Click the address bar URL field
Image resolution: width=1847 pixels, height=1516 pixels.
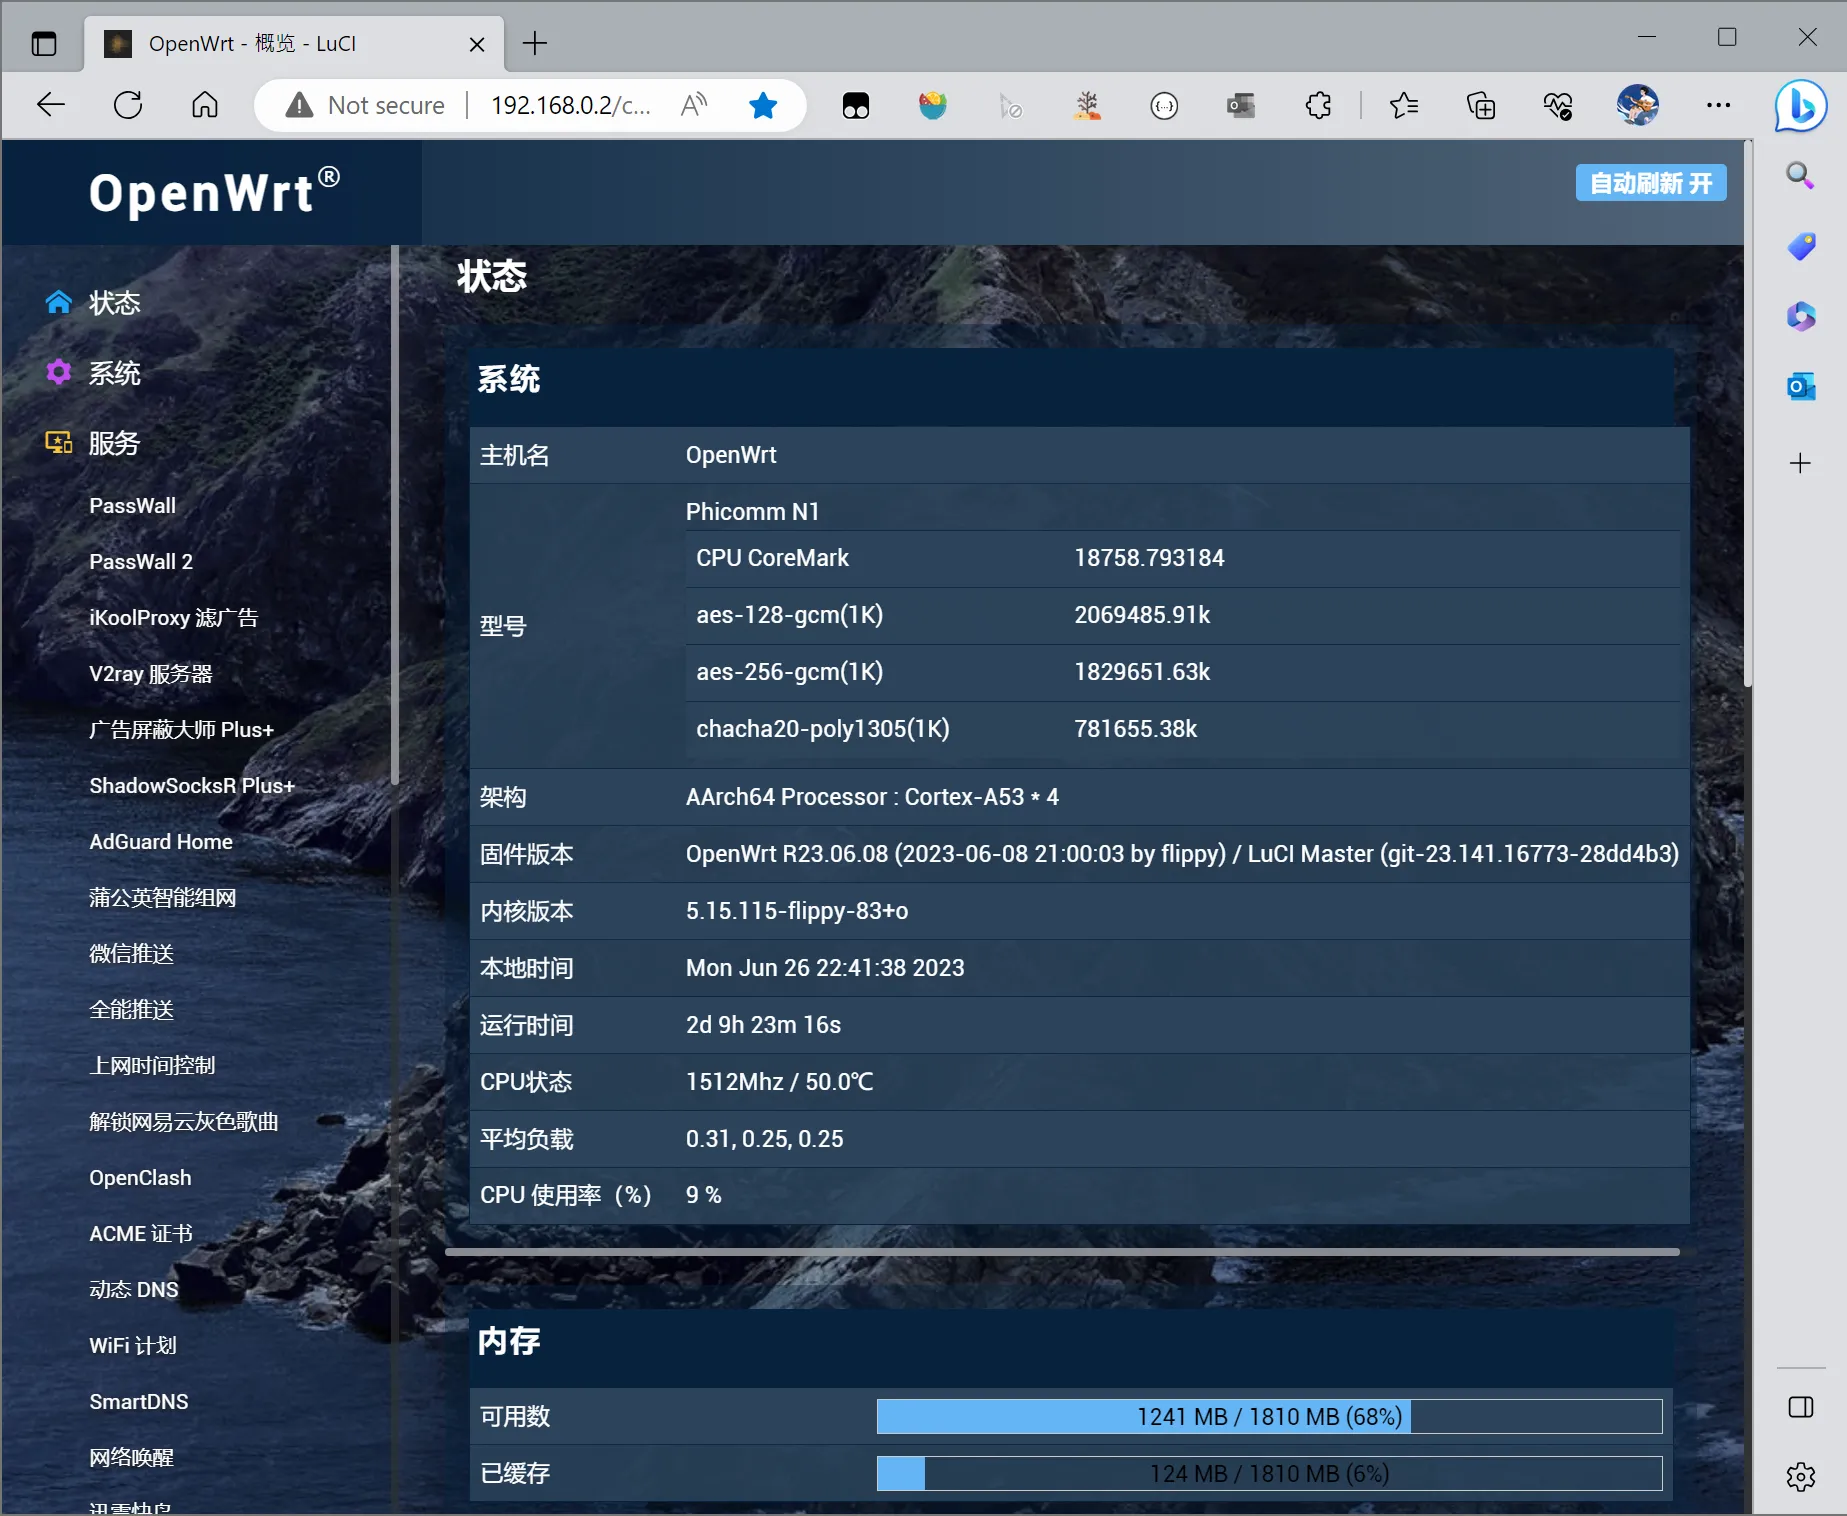click(570, 105)
